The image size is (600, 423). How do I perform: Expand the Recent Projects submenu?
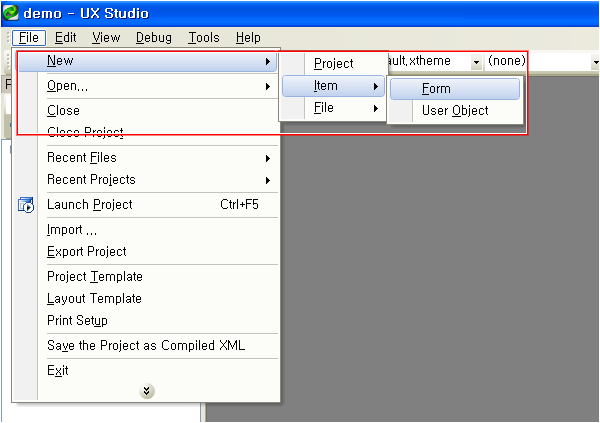148,180
